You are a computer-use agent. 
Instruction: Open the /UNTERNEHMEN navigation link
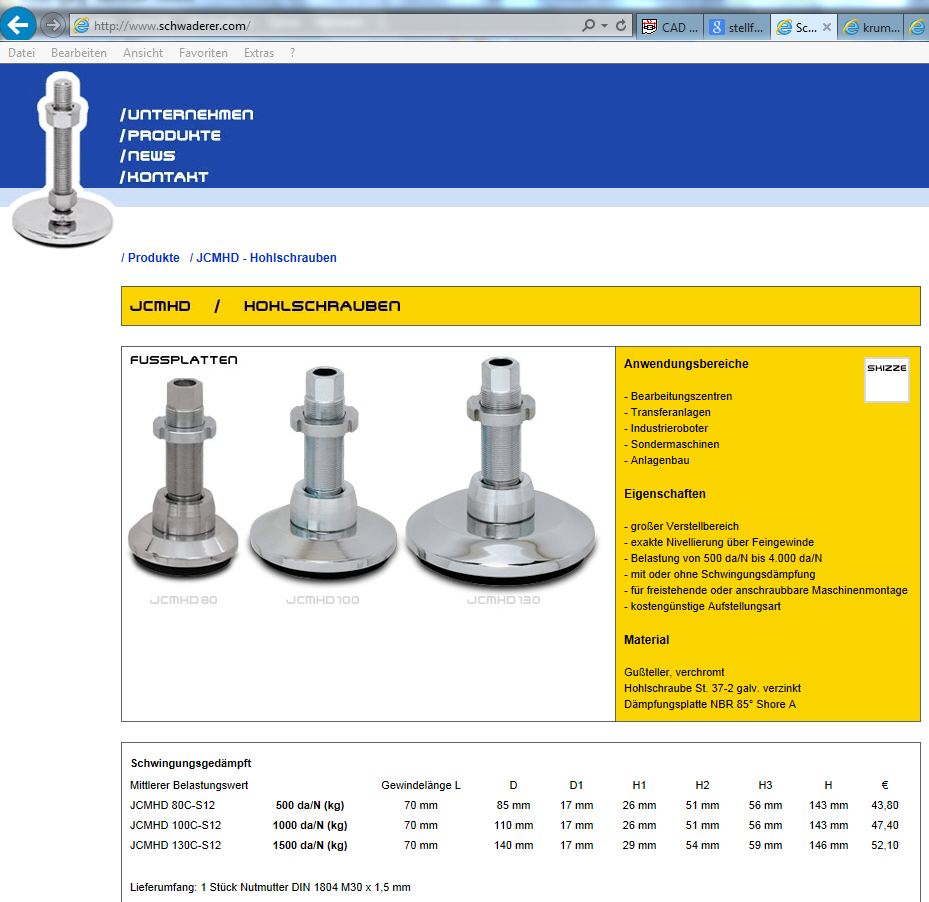click(x=187, y=114)
